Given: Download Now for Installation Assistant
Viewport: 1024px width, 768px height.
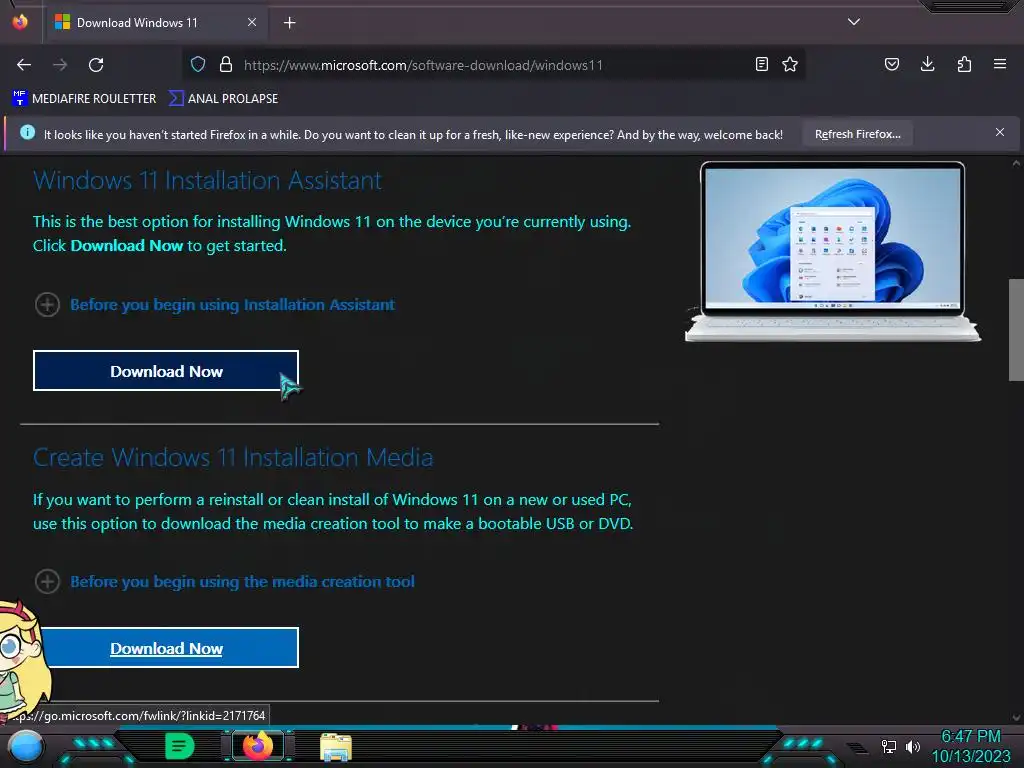Looking at the screenshot, I should coord(166,371).
